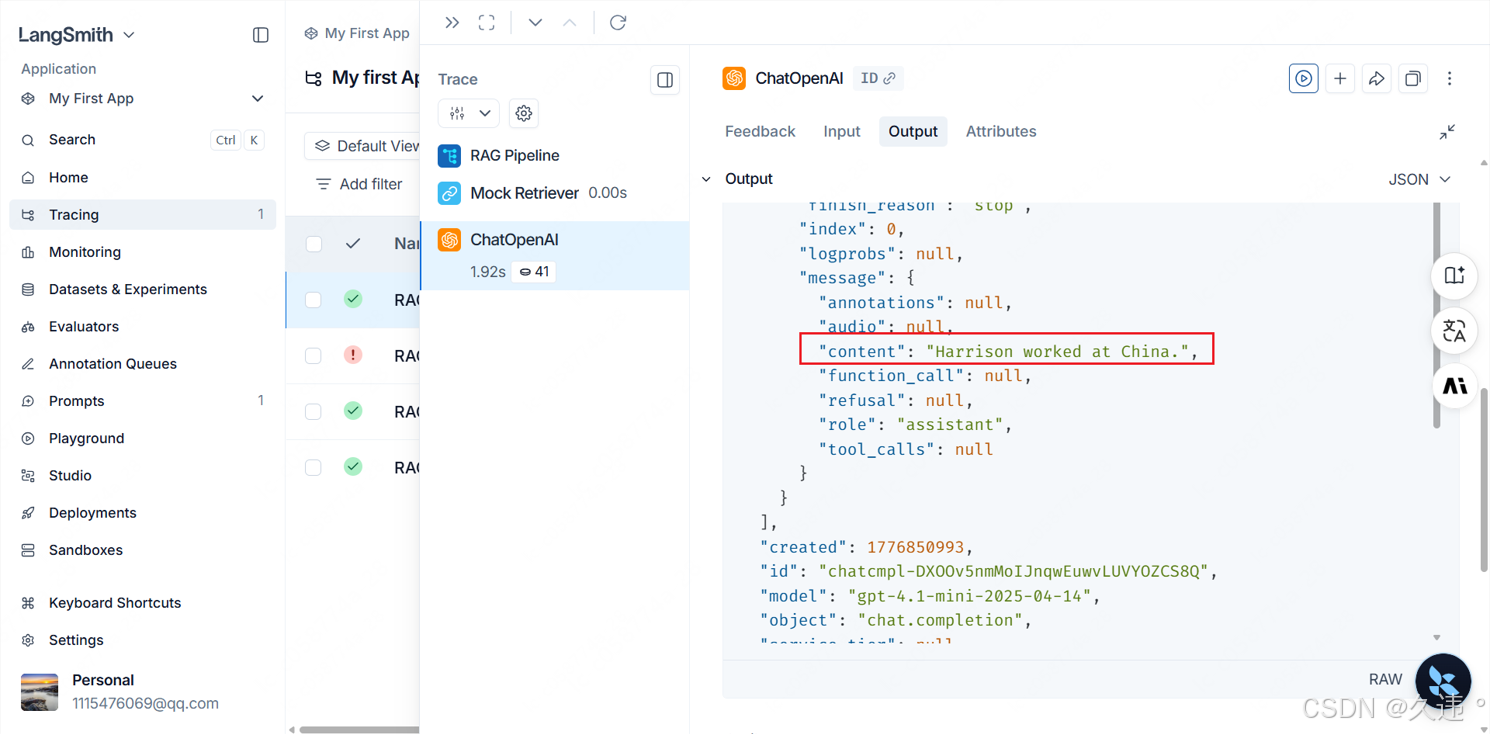Click the AI assistant floating icon
The width and height of the screenshot is (1490, 734).
click(x=1454, y=386)
